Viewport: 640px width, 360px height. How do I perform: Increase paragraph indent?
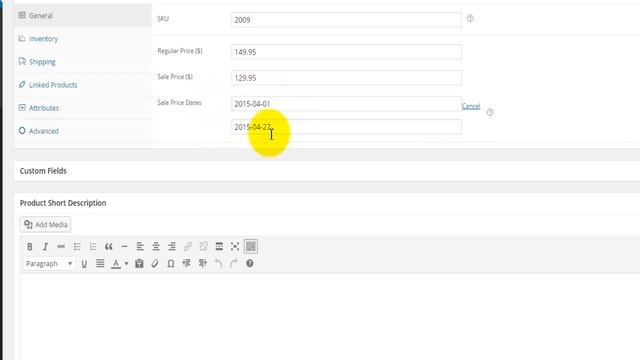[202, 264]
